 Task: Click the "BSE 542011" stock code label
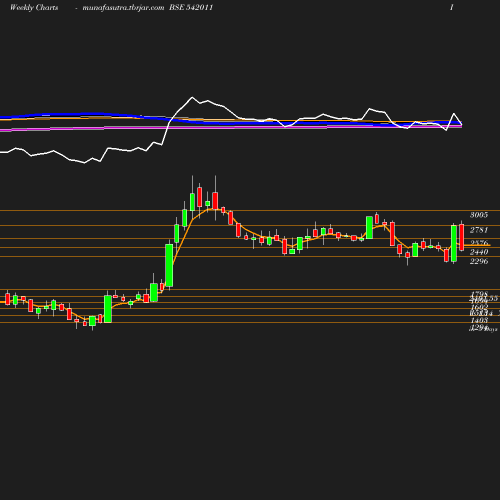pos(191,8)
